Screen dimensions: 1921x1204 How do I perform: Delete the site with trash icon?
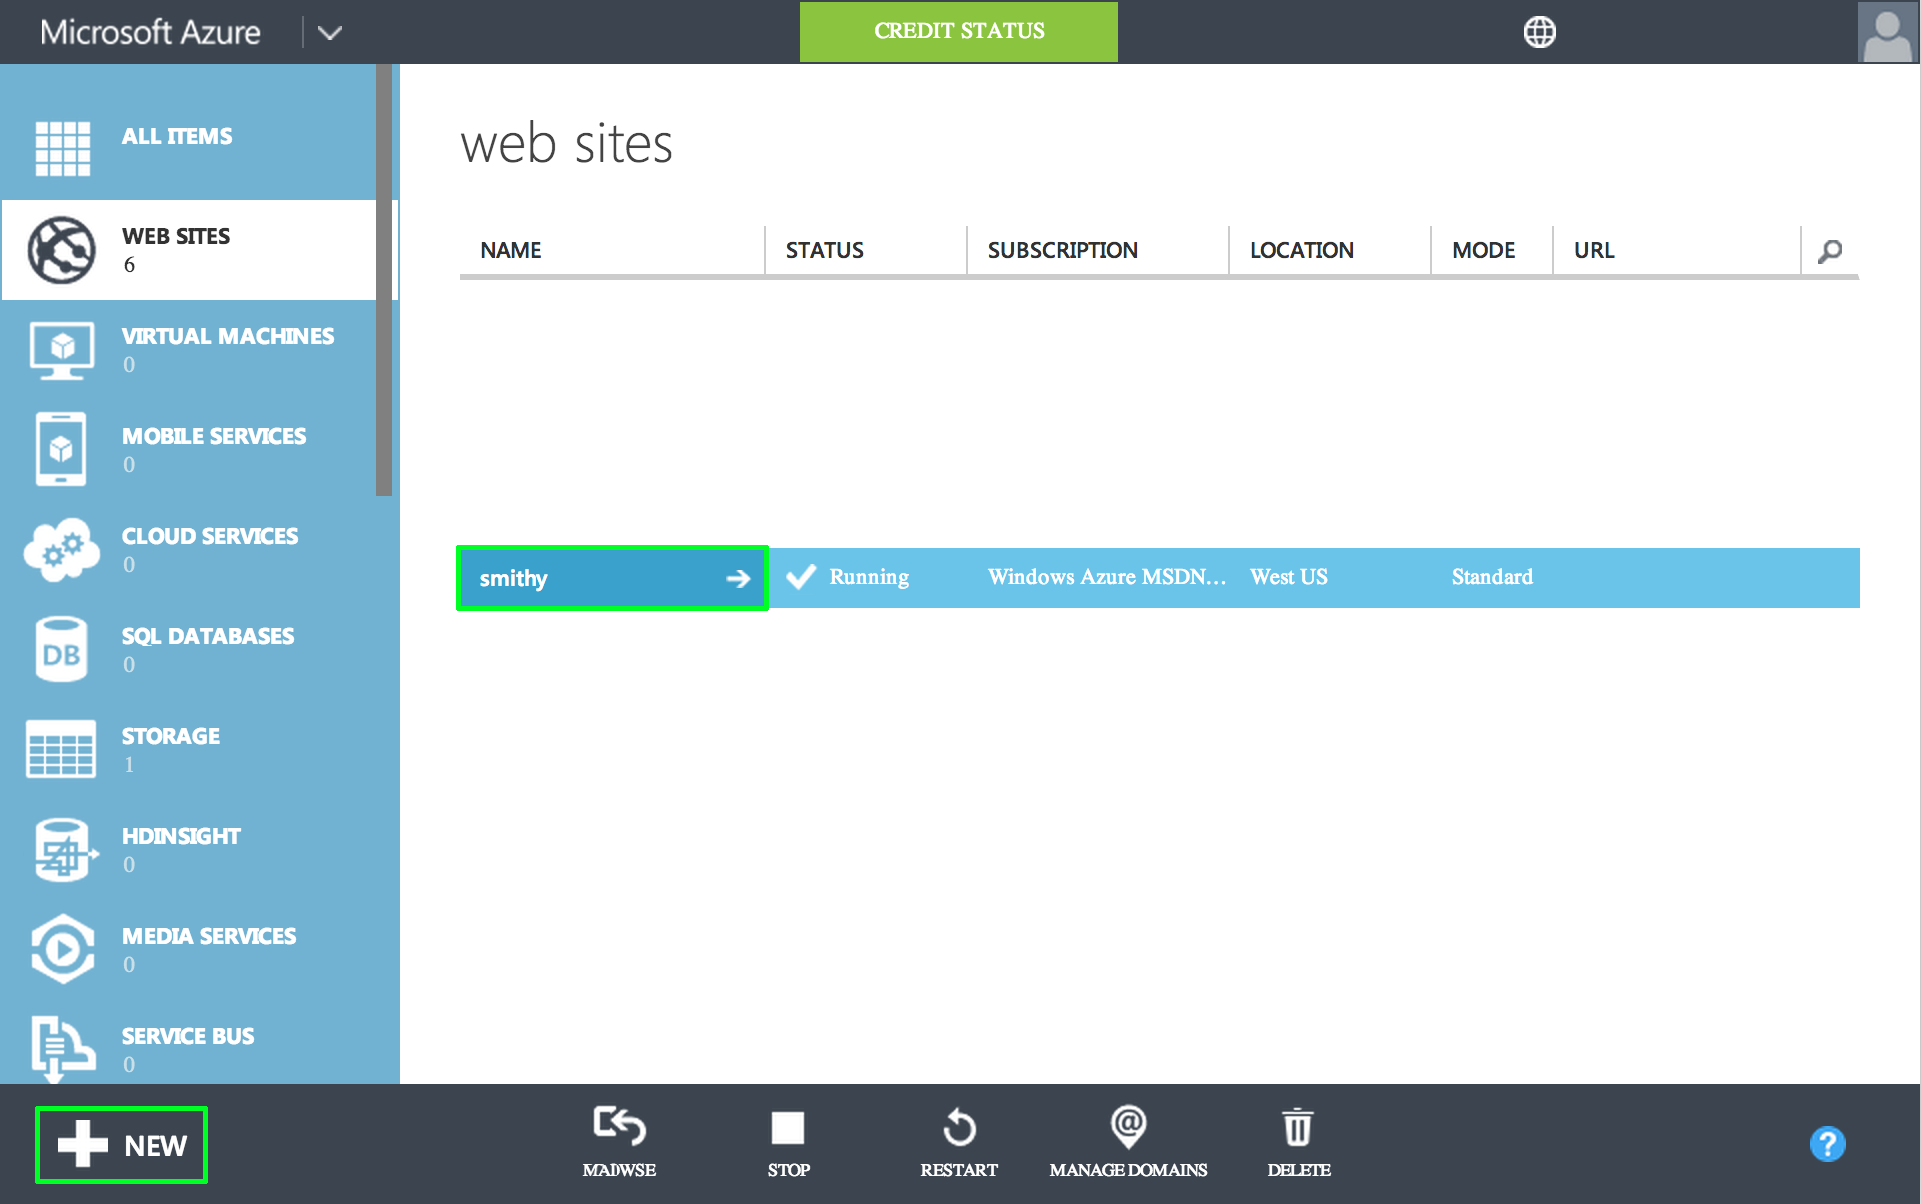pos(1298,1128)
